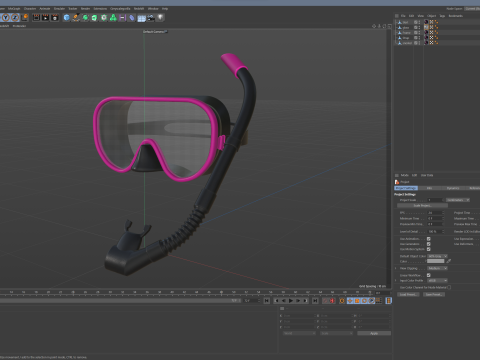Open Attribute Manager hamburger menu icon
The image size is (480, 360).
pos(397,175)
